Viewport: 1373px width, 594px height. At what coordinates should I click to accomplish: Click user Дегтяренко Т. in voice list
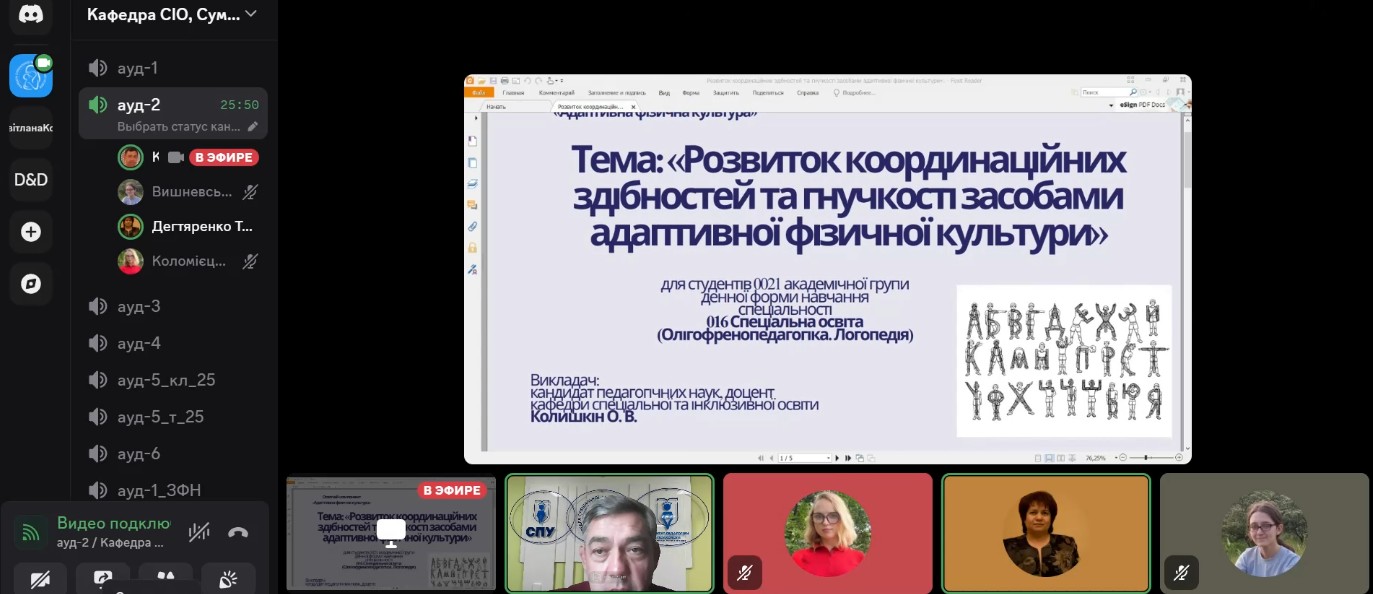(x=202, y=226)
